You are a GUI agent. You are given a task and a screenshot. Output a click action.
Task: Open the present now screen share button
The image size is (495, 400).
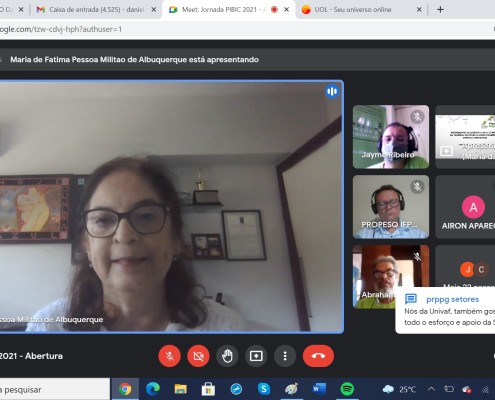[x=256, y=356]
